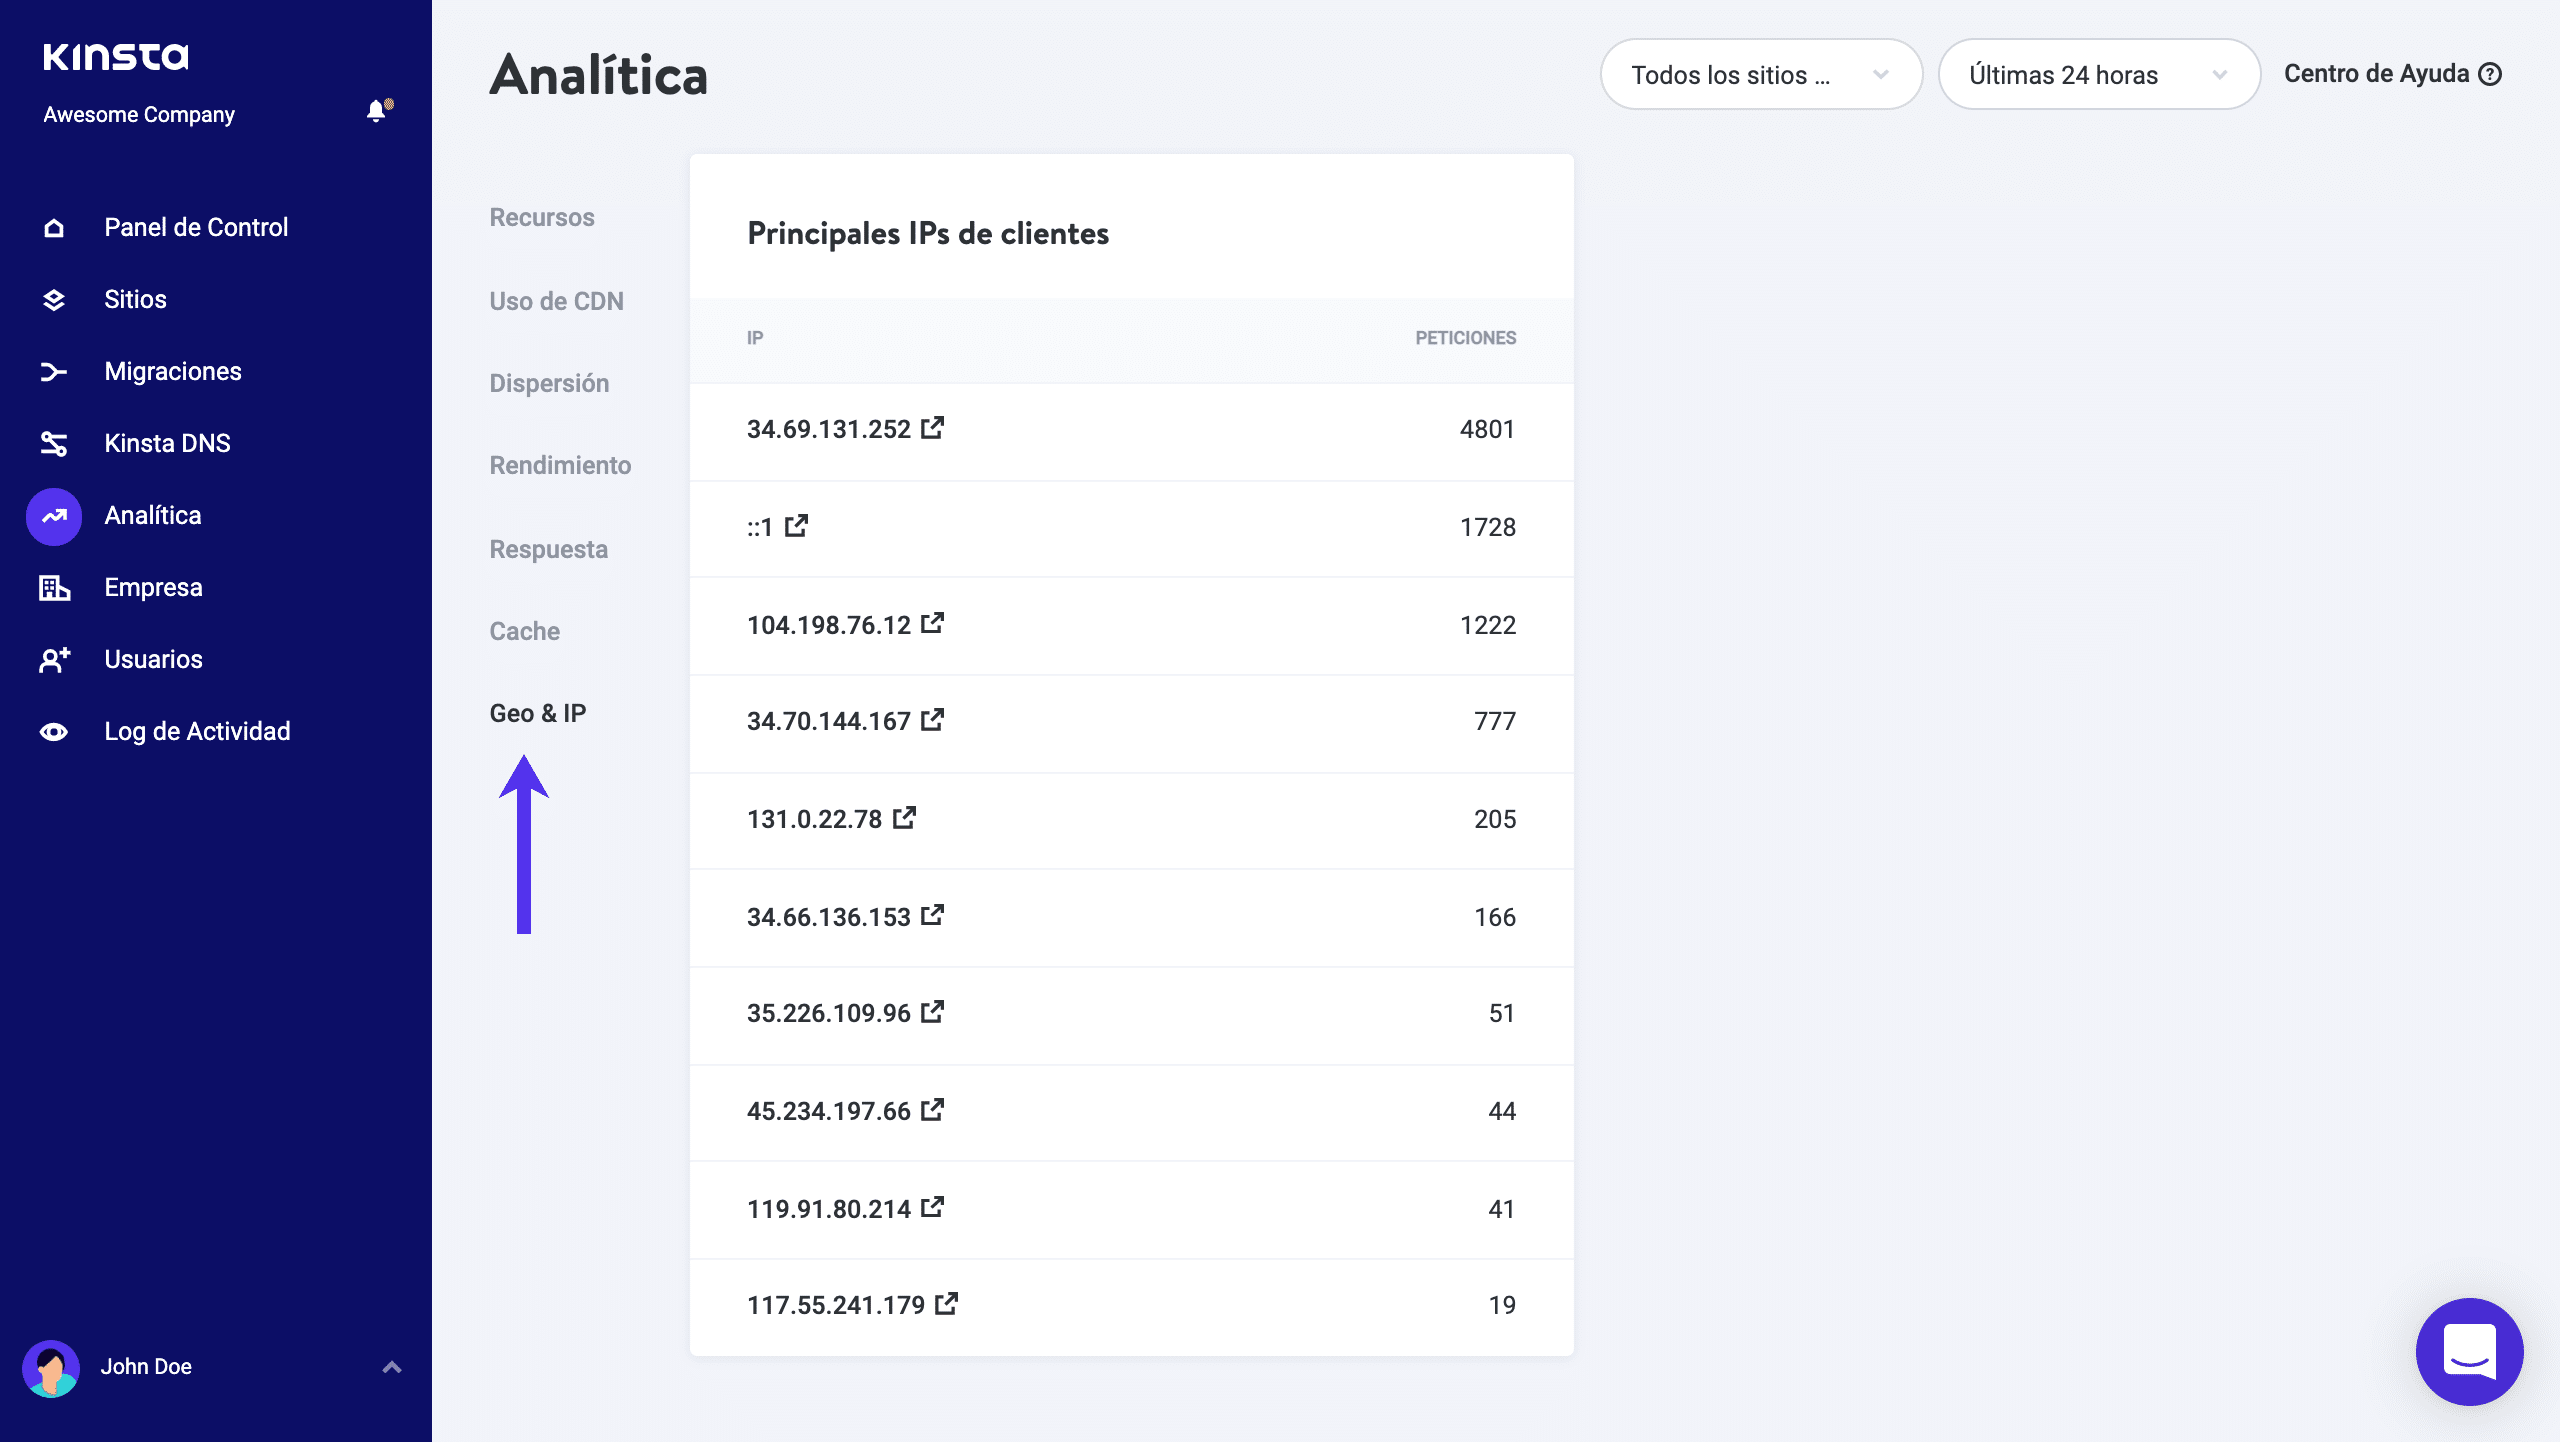Click the Migraciones arrow icon

(54, 372)
